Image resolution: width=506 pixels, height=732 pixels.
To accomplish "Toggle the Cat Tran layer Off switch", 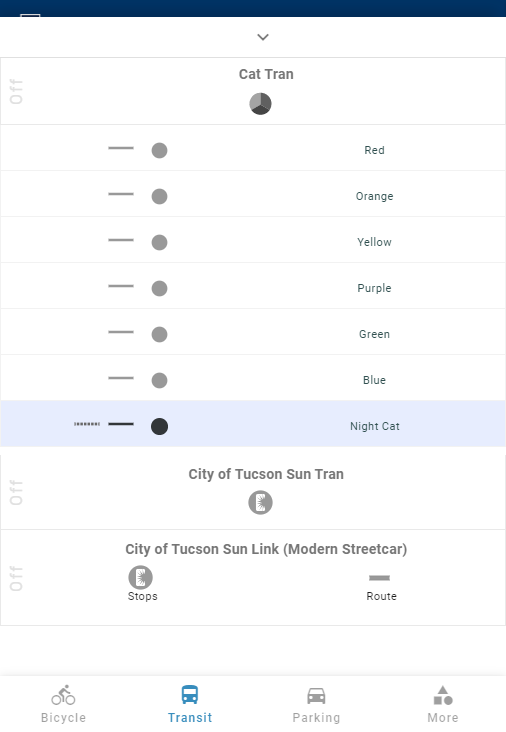I will click(x=16, y=92).
